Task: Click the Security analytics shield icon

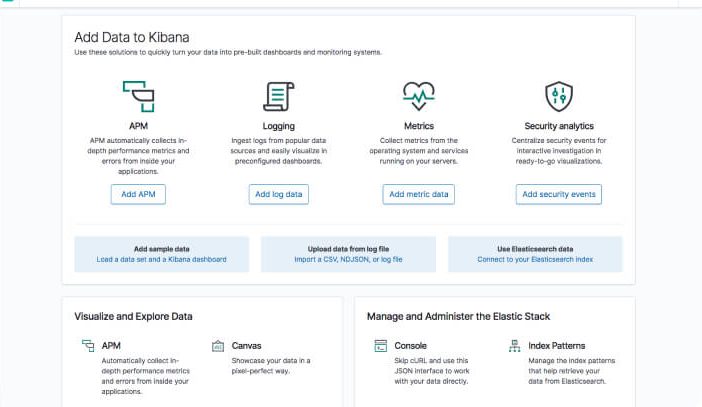Action: pyautogui.click(x=559, y=96)
